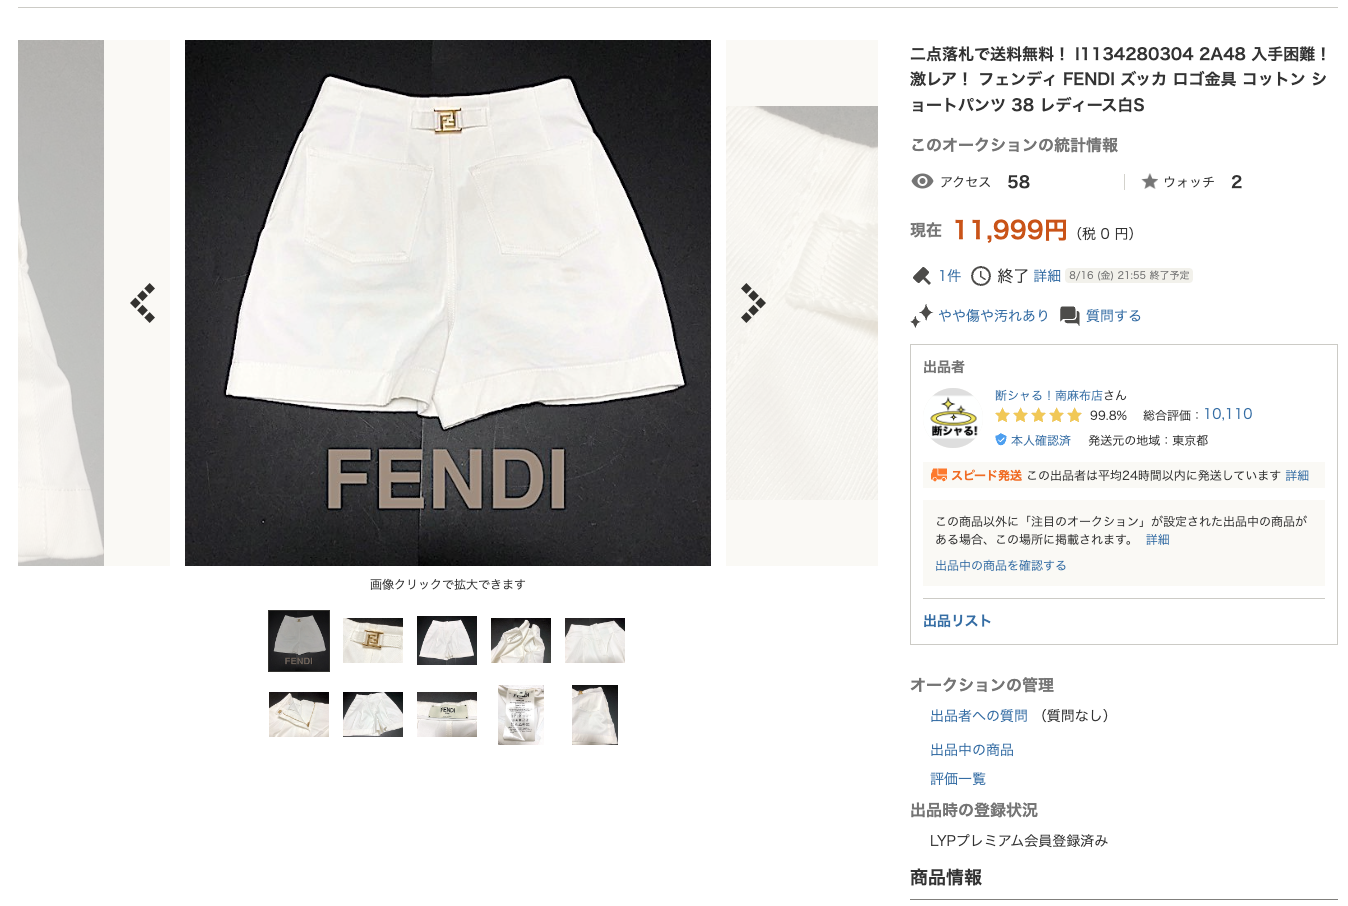Select 出品者への質問 menu item

(x=979, y=716)
